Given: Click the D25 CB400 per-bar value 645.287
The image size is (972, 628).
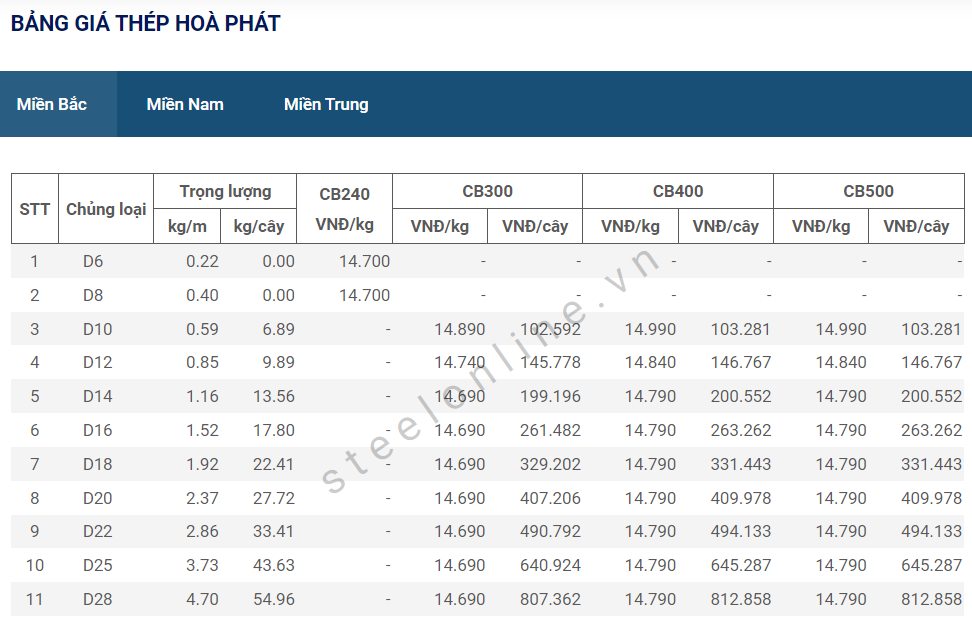Looking at the screenshot, I should (741, 565).
